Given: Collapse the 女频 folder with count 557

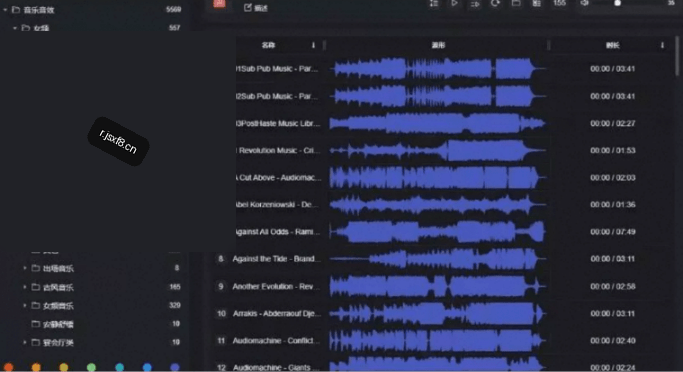Looking at the screenshot, I should 15,28.
